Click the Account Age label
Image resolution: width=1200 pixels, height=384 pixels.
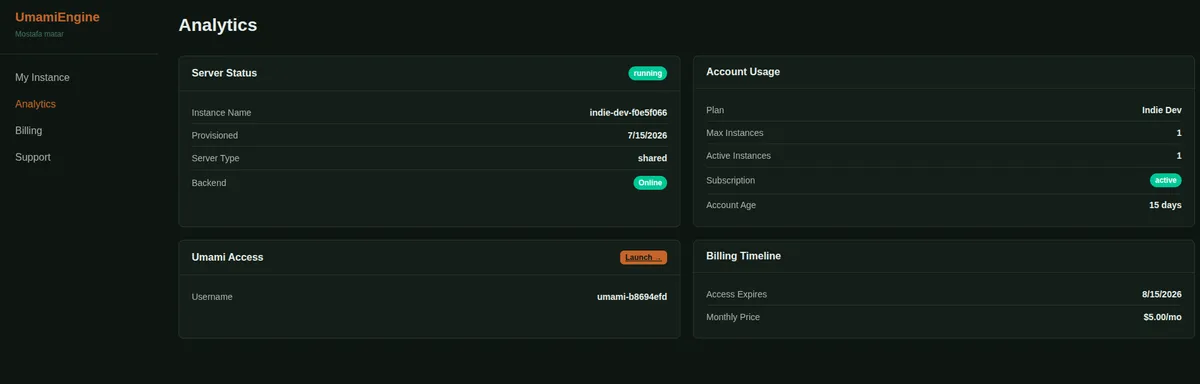point(731,205)
